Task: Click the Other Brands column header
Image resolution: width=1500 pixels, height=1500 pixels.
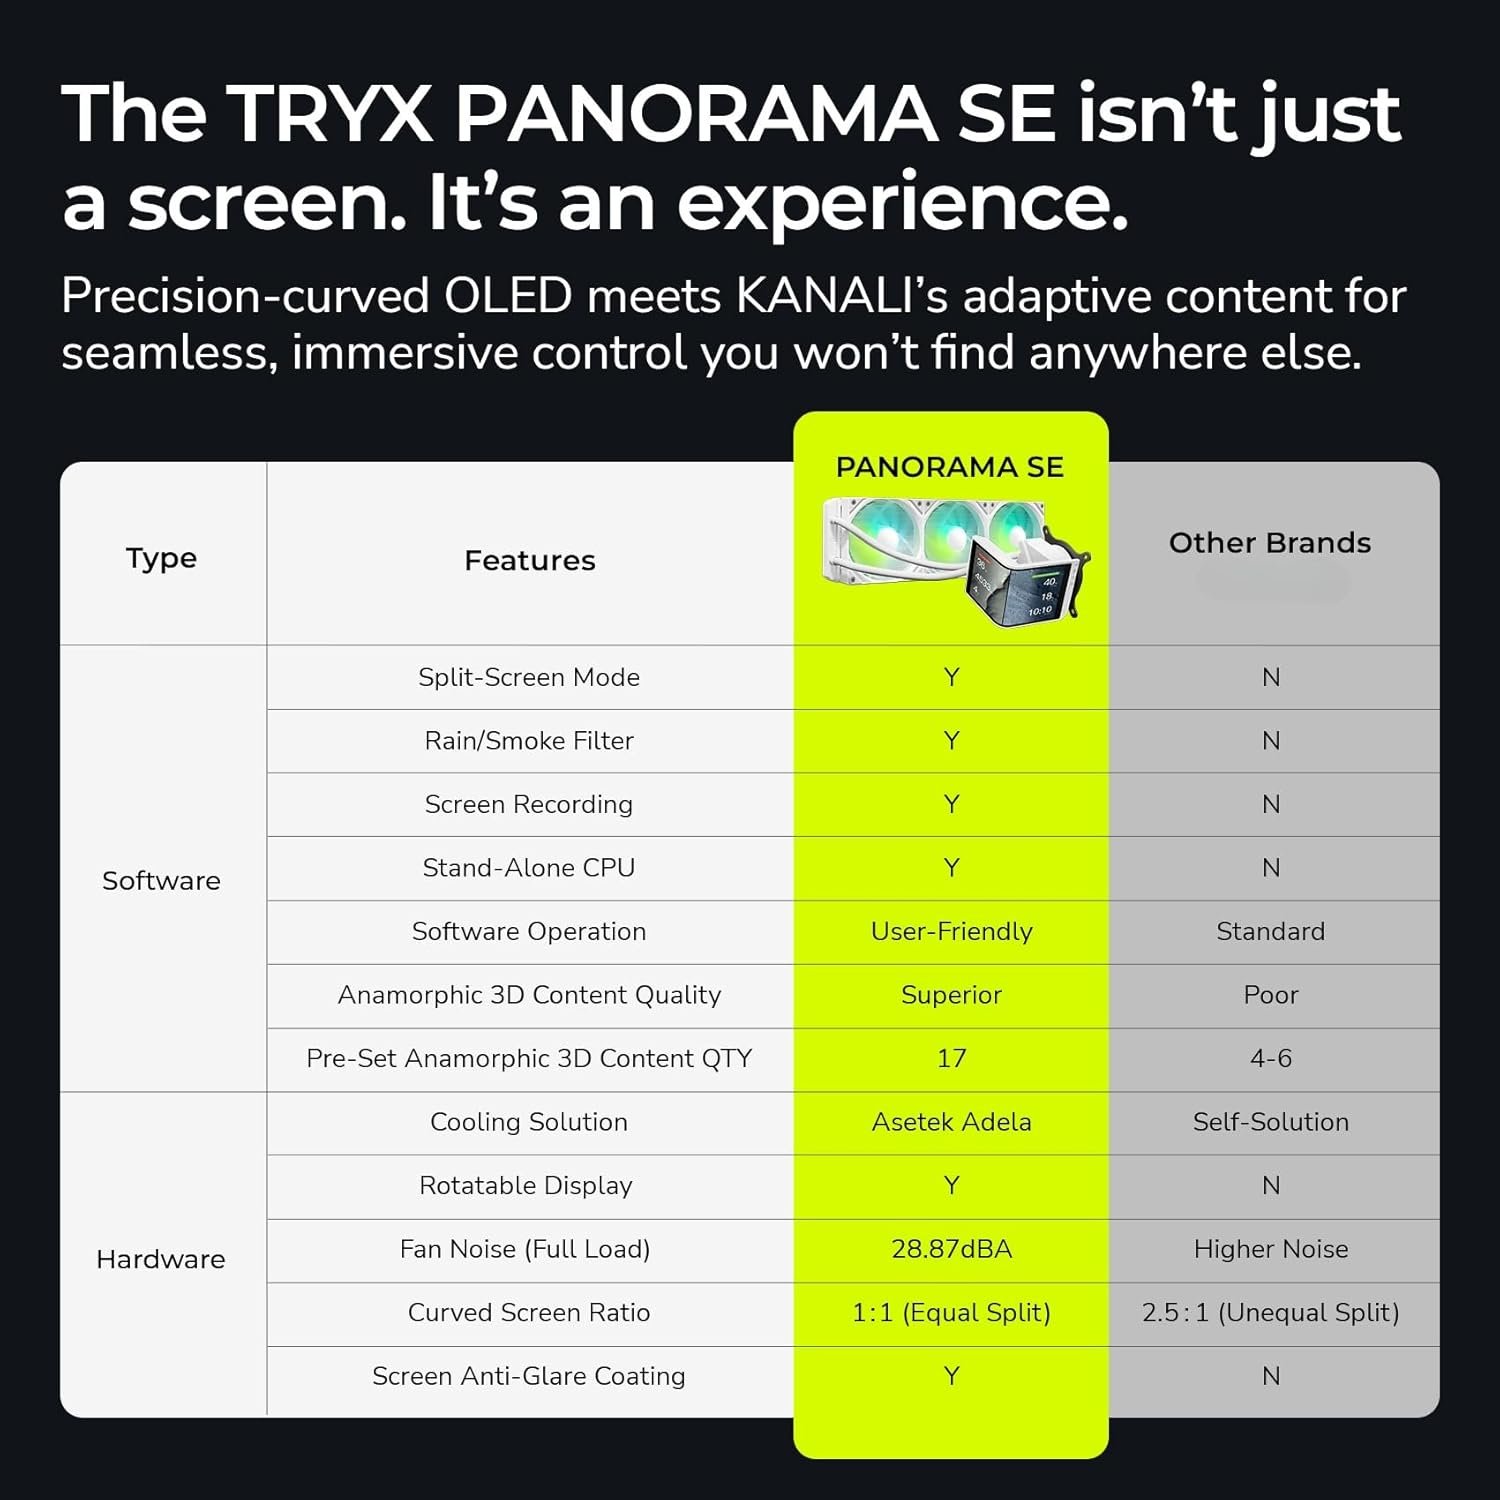Action: tap(1270, 543)
